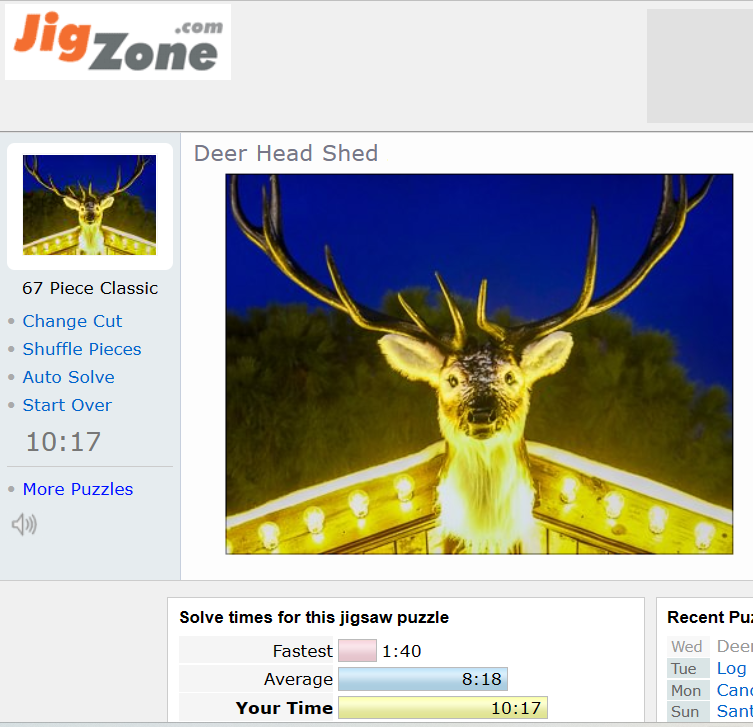Open Sunday's recent puzzle link

coord(735,711)
